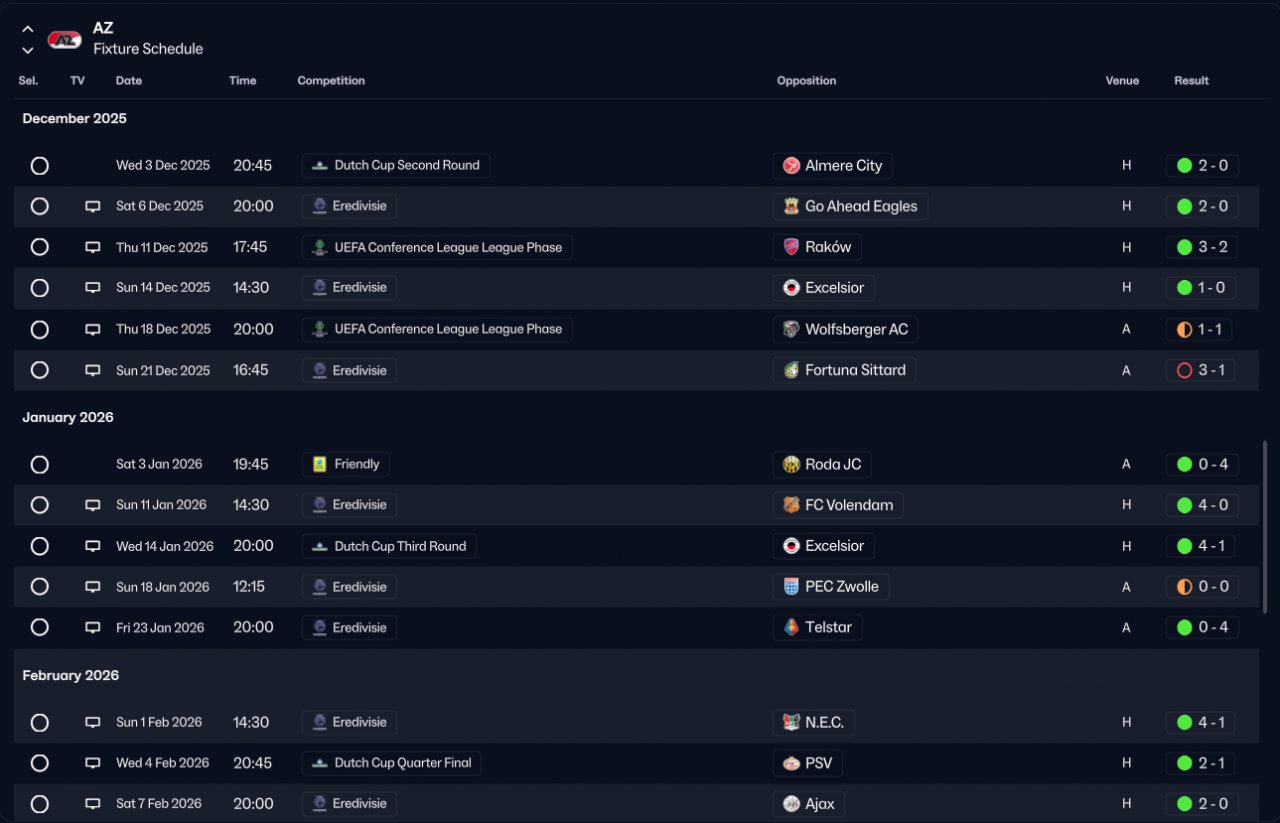Open the 0 - 0 result against PEC Zwolle
The height and width of the screenshot is (823, 1280).
1202,587
